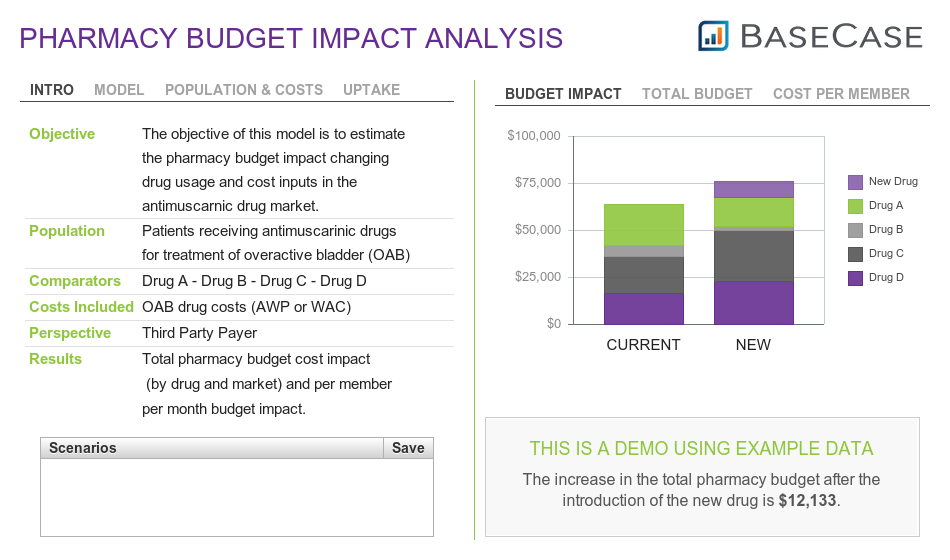The height and width of the screenshot is (560, 950).
Task: Select the BUDGET IMPACT tab
Action: coord(563,94)
